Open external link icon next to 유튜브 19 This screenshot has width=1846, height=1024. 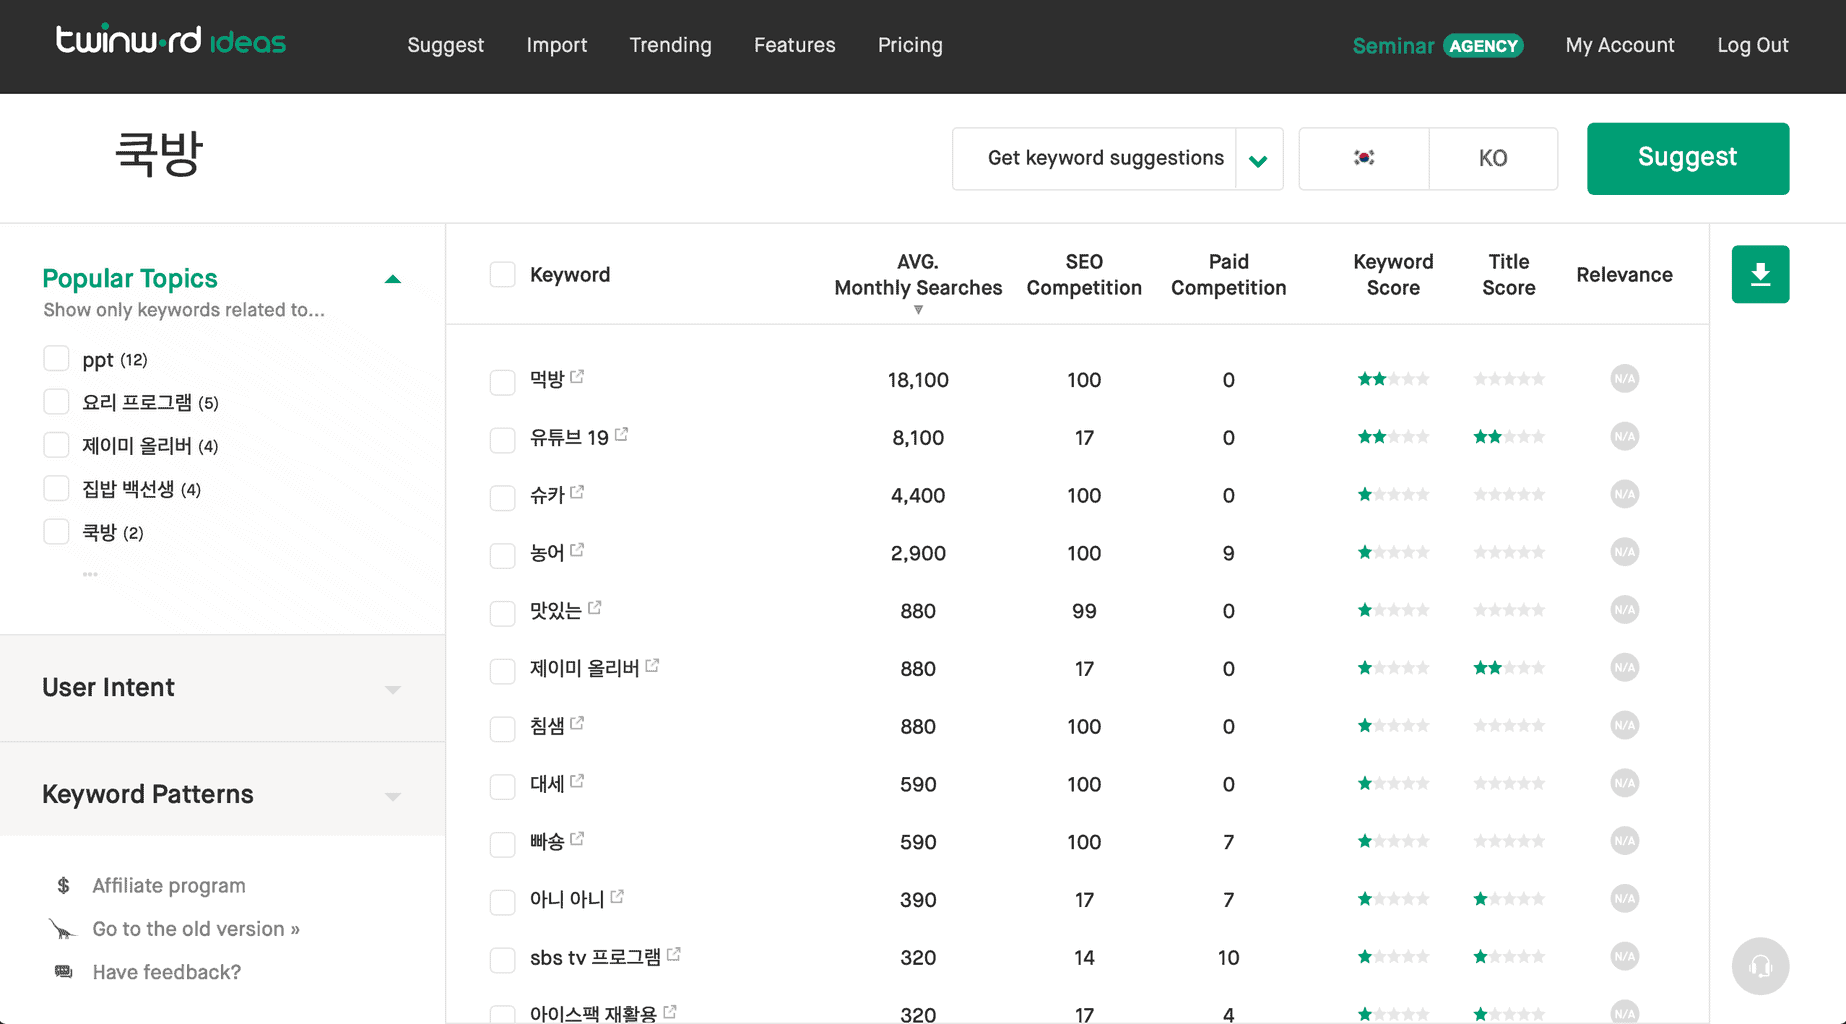click(621, 434)
